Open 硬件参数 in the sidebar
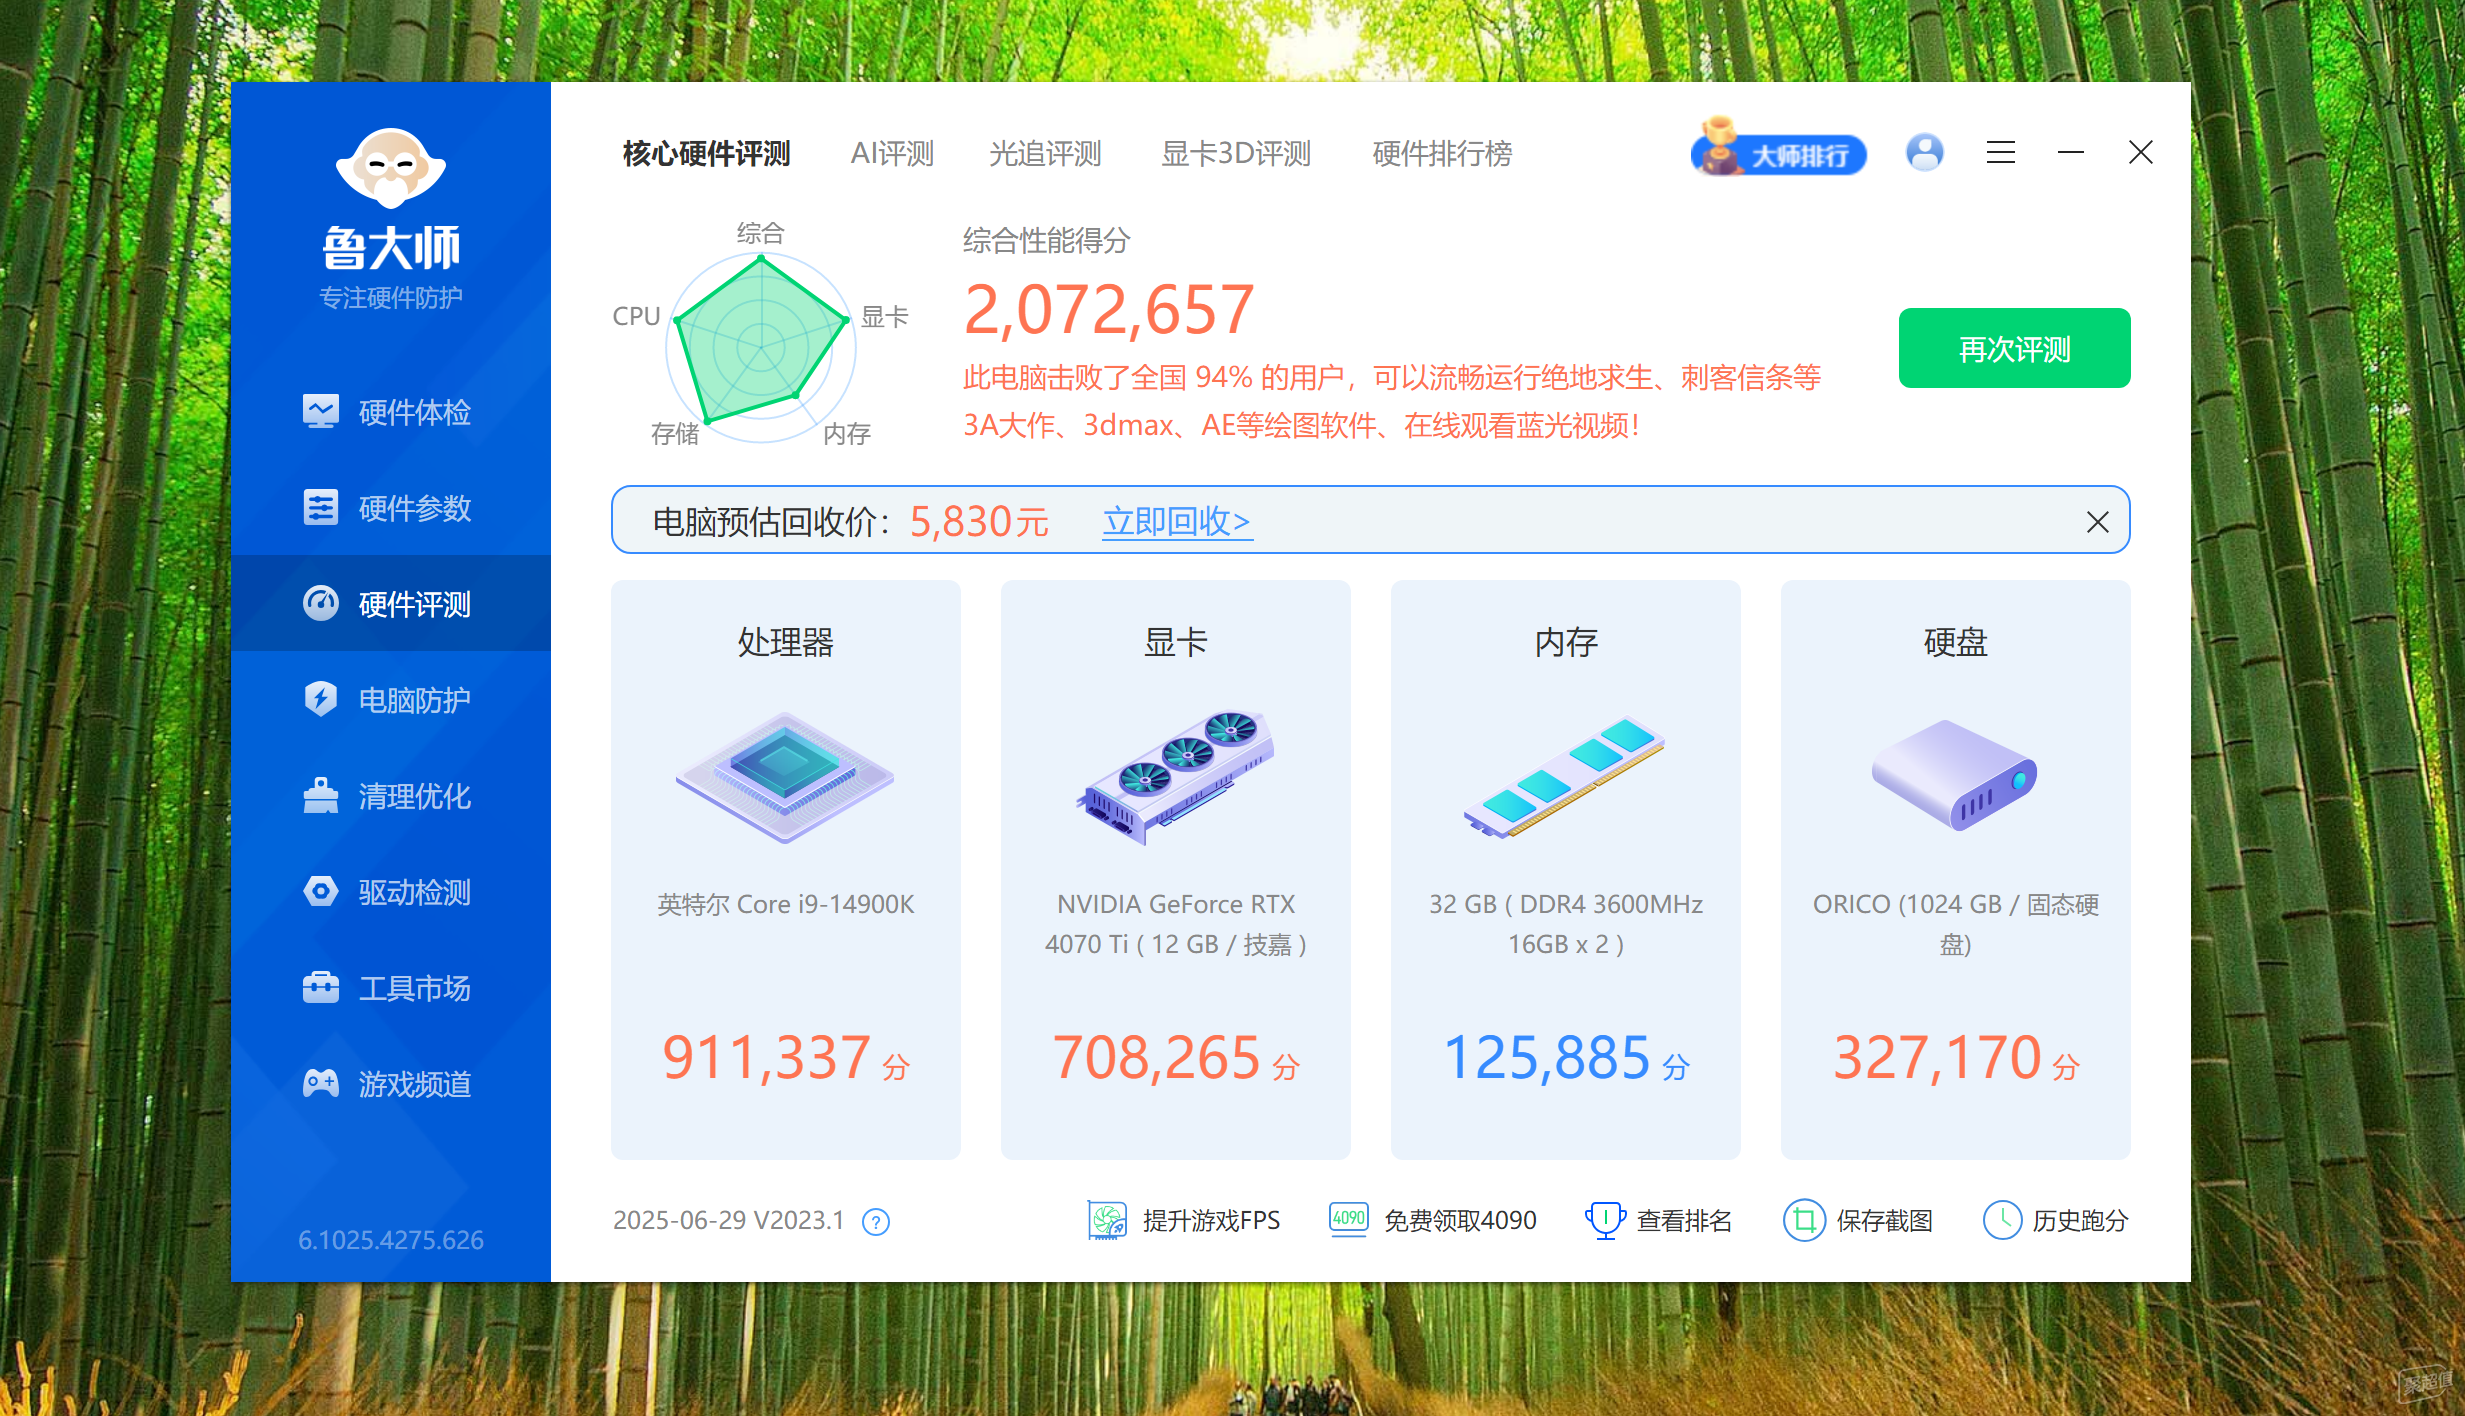The height and width of the screenshot is (1416, 2465). coord(391,508)
